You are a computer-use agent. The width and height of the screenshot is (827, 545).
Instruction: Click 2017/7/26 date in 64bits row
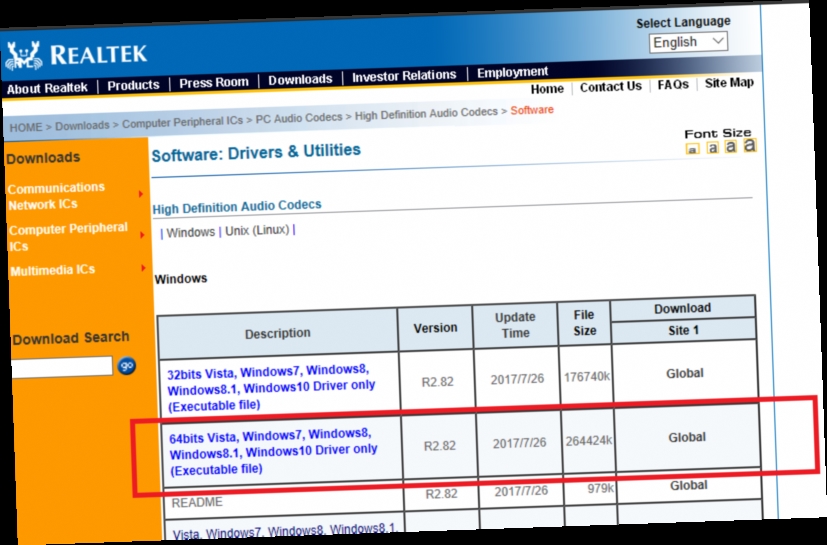click(519, 443)
